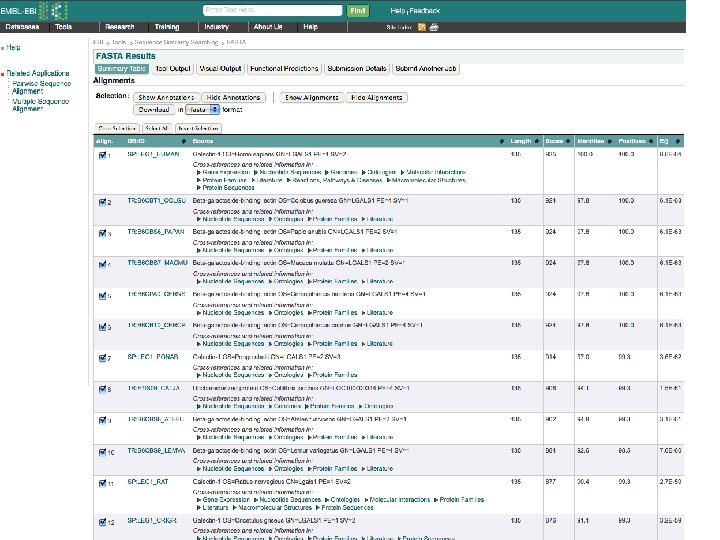The width and height of the screenshot is (720, 540).
Task: Sort by the Source column arrow icon
Action: tap(501, 141)
